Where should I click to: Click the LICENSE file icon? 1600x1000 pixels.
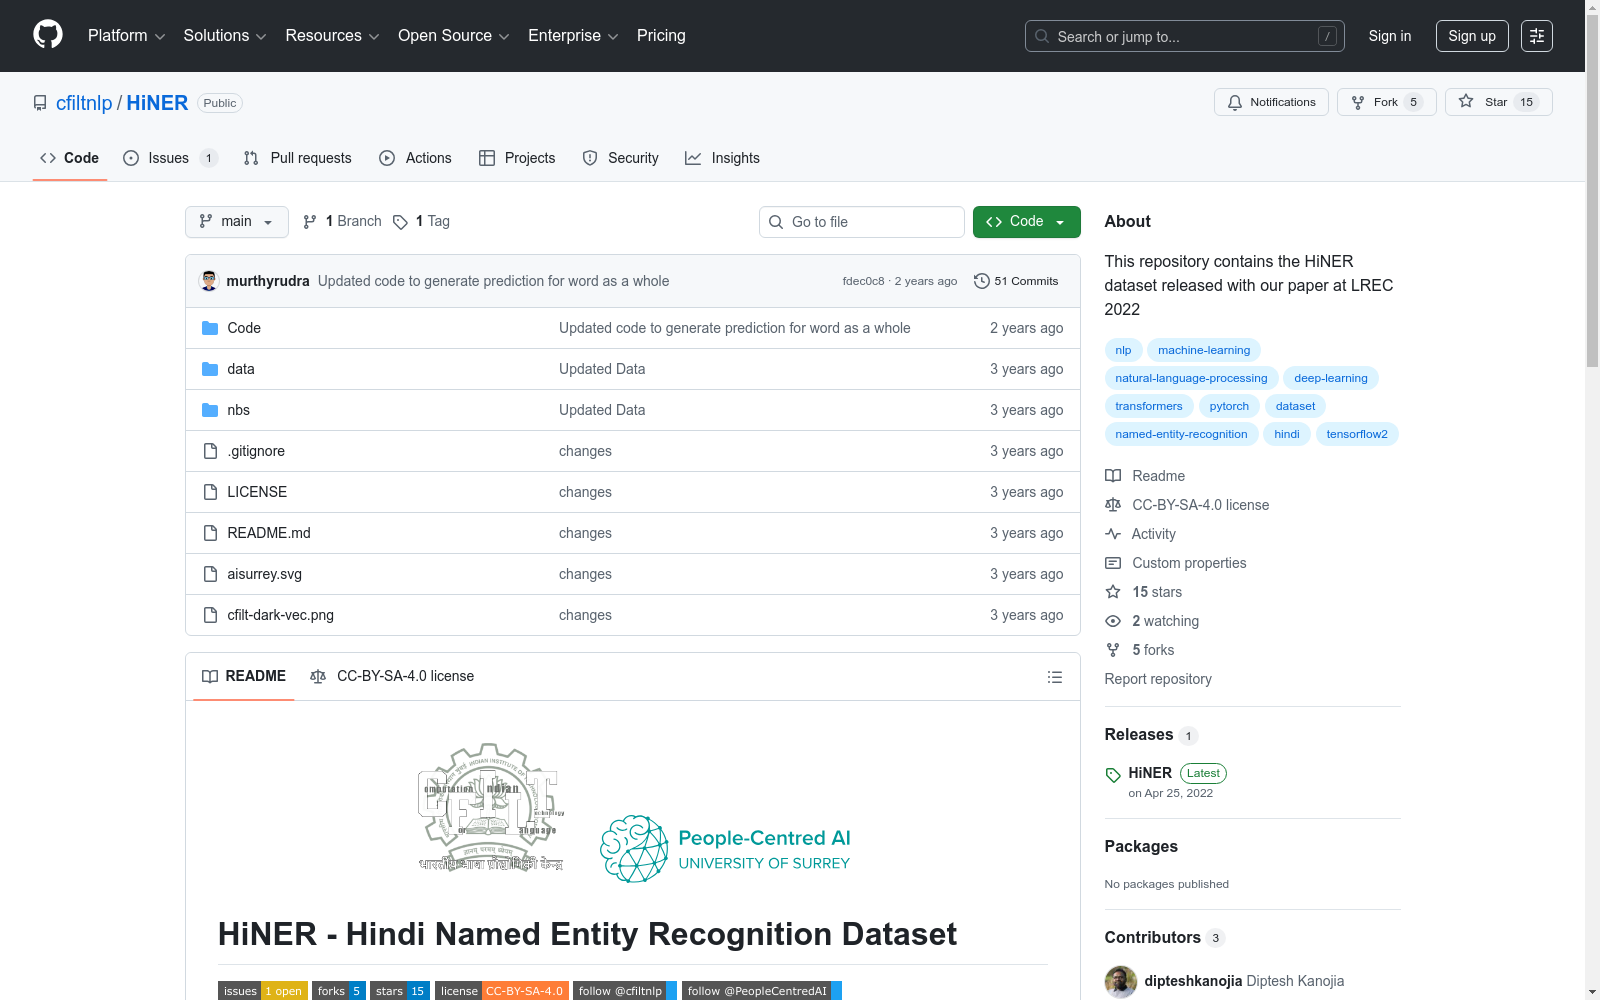pos(210,492)
